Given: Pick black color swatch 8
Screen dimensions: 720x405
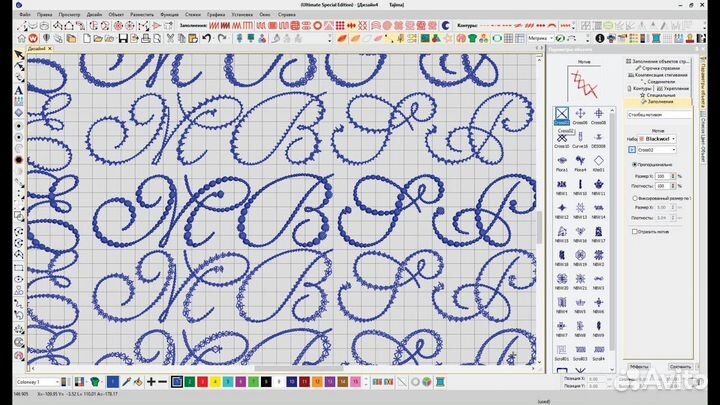Looking at the screenshot, I should click(x=266, y=382).
